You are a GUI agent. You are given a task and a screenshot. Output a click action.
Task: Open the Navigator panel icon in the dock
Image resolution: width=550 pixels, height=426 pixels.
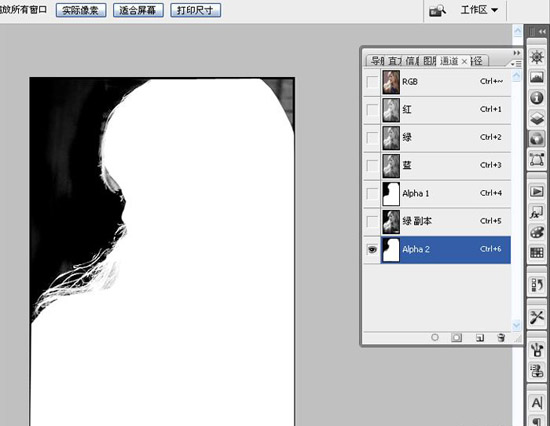pyautogui.click(x=537, y=57)
